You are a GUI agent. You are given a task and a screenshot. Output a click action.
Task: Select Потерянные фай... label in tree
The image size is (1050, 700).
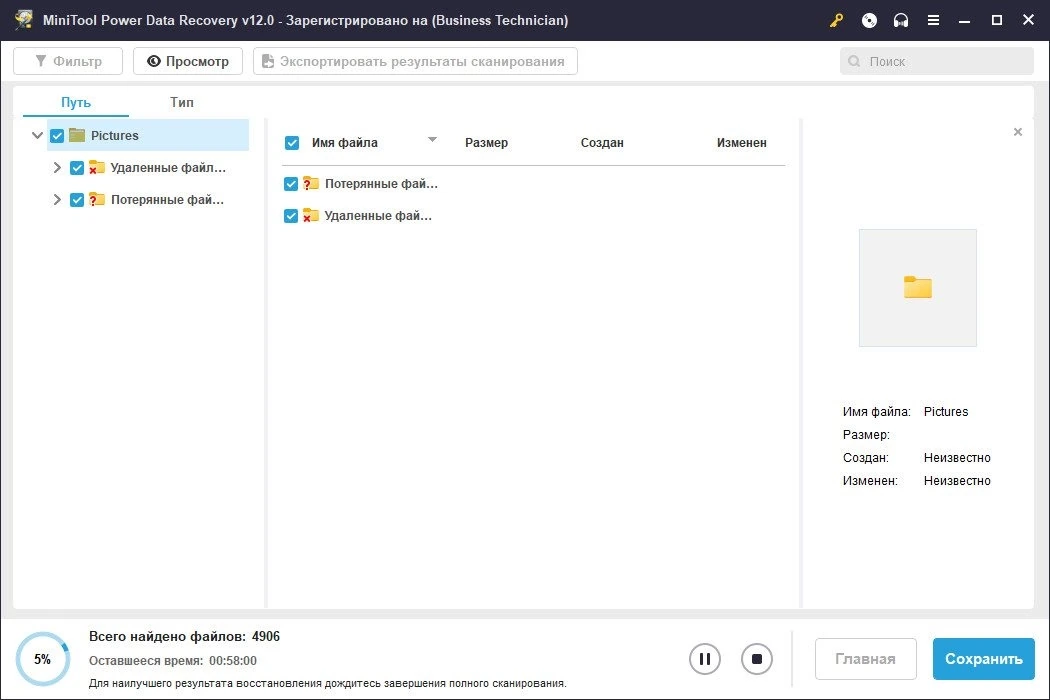pos(167,200)
